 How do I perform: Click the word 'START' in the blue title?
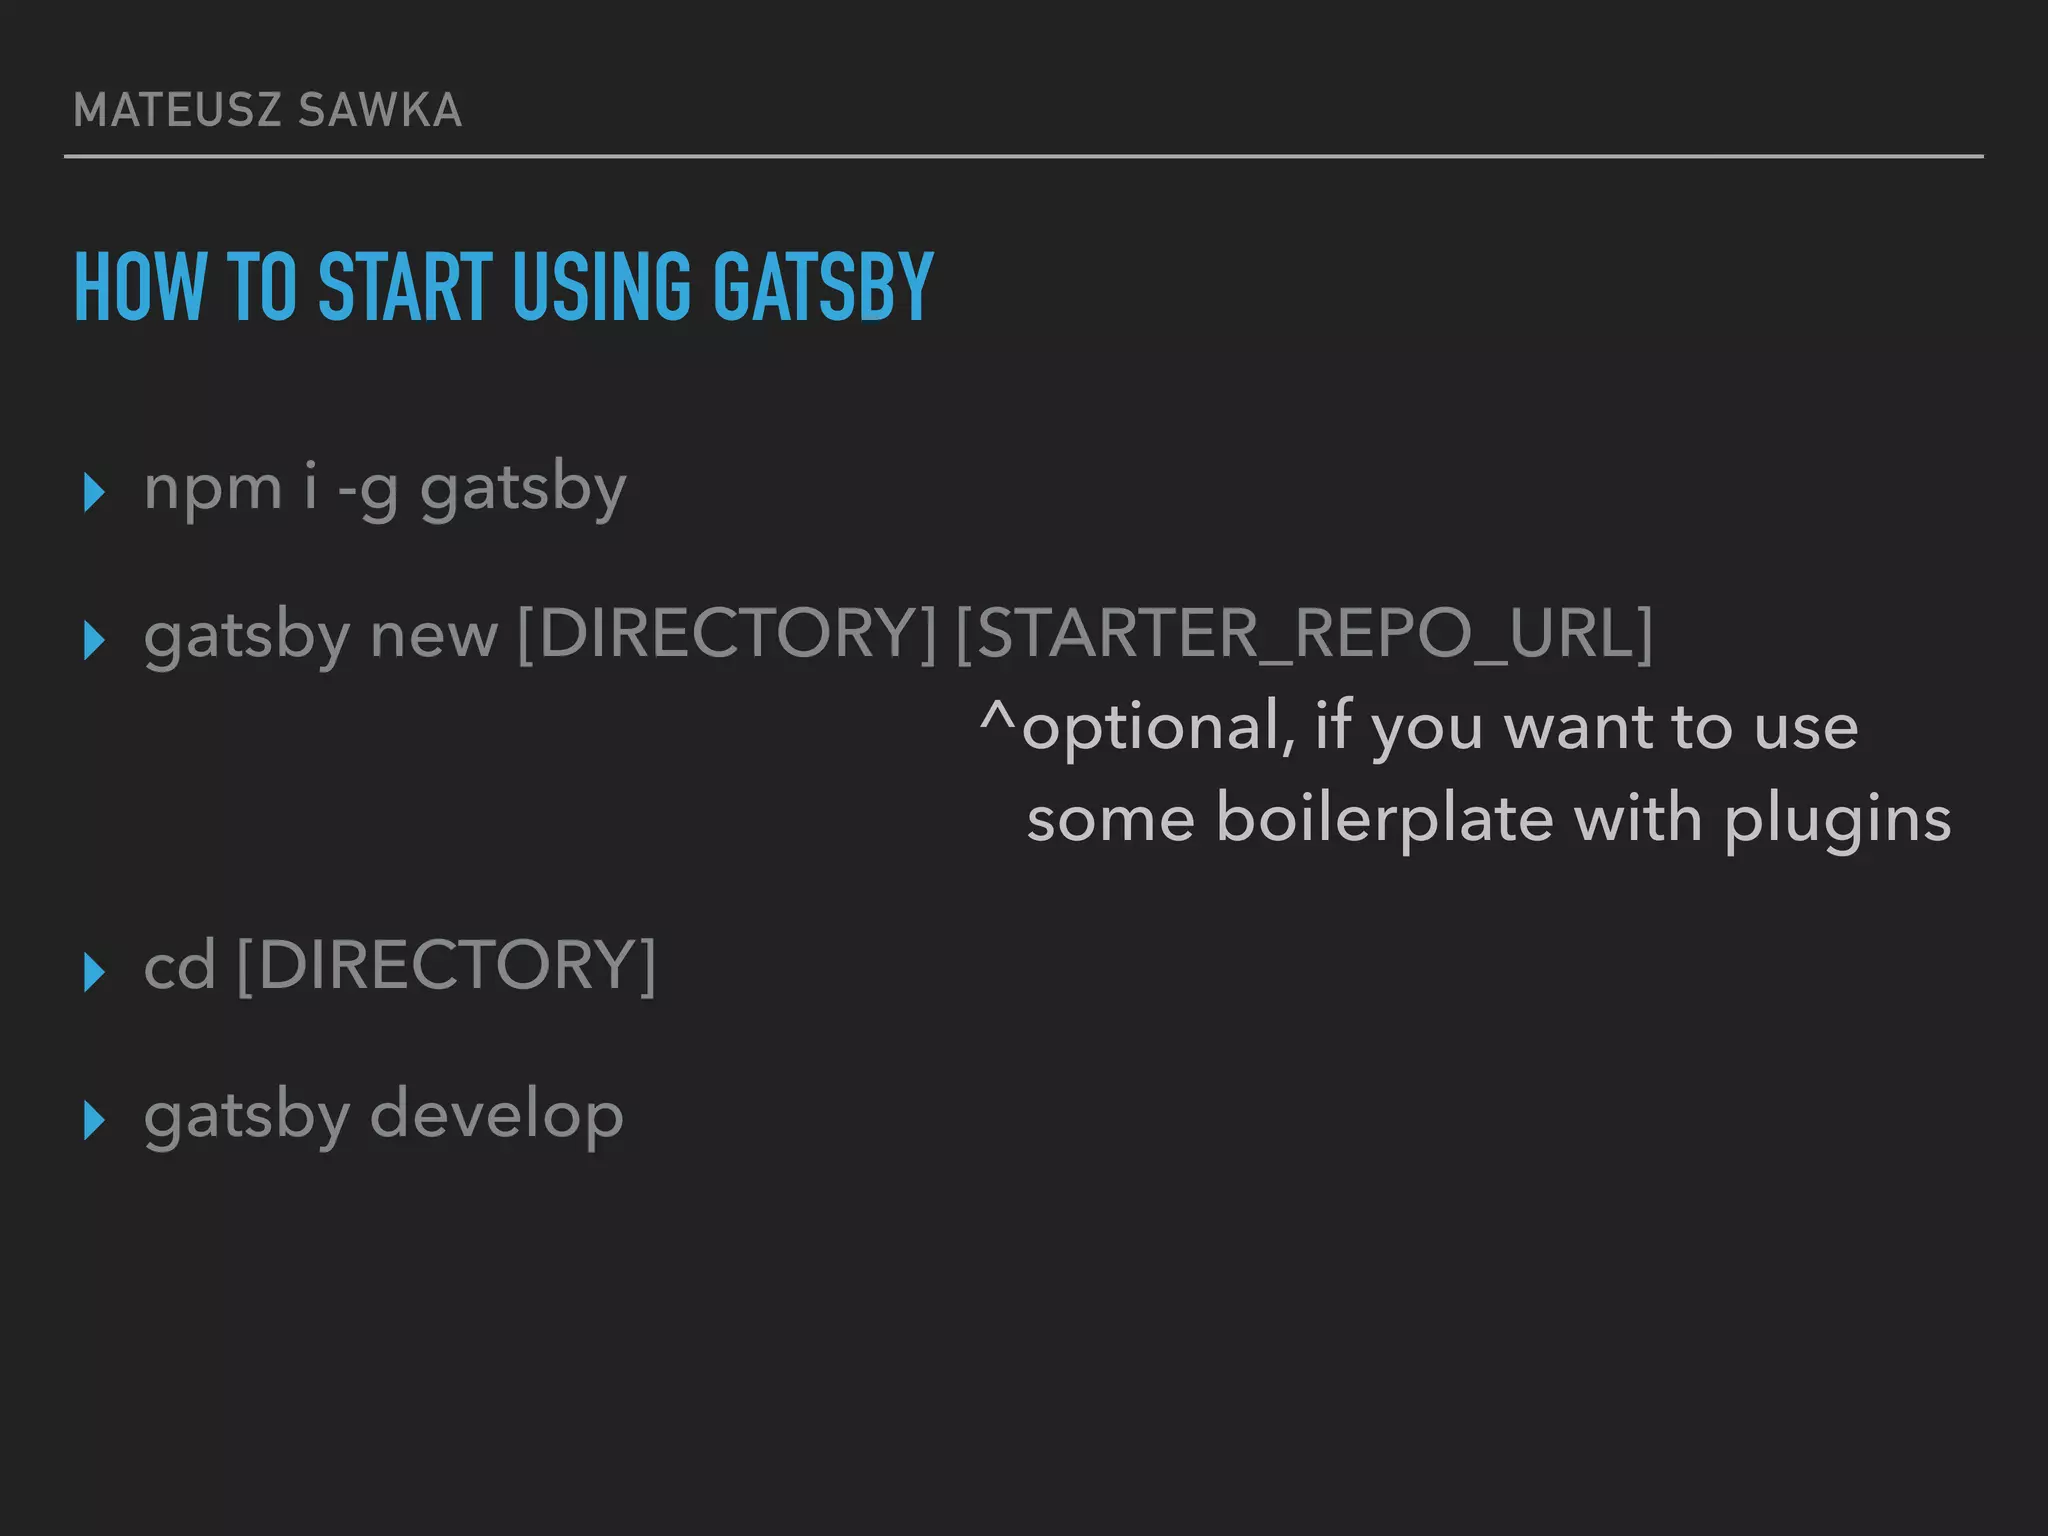[x=405, y=287]
